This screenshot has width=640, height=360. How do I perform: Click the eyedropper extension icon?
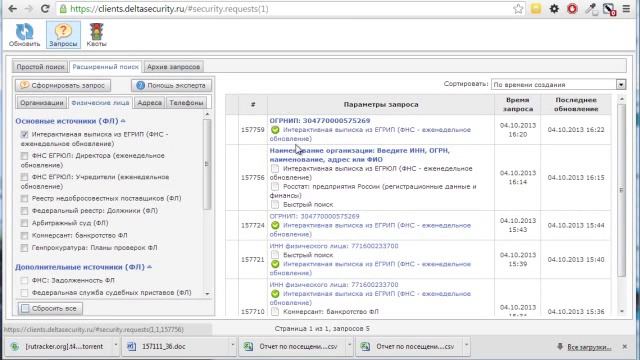pyautogui.click(x=591, y=9)
